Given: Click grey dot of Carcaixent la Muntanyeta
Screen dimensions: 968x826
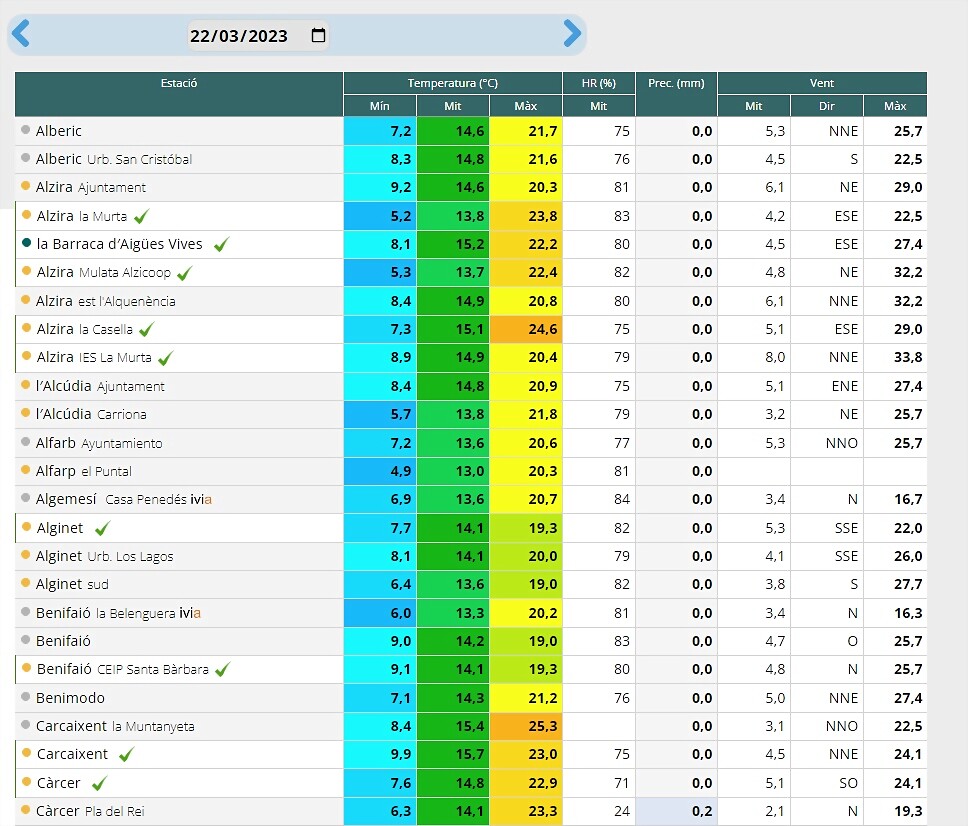Looking at the screenshot, I should [25, 725].
